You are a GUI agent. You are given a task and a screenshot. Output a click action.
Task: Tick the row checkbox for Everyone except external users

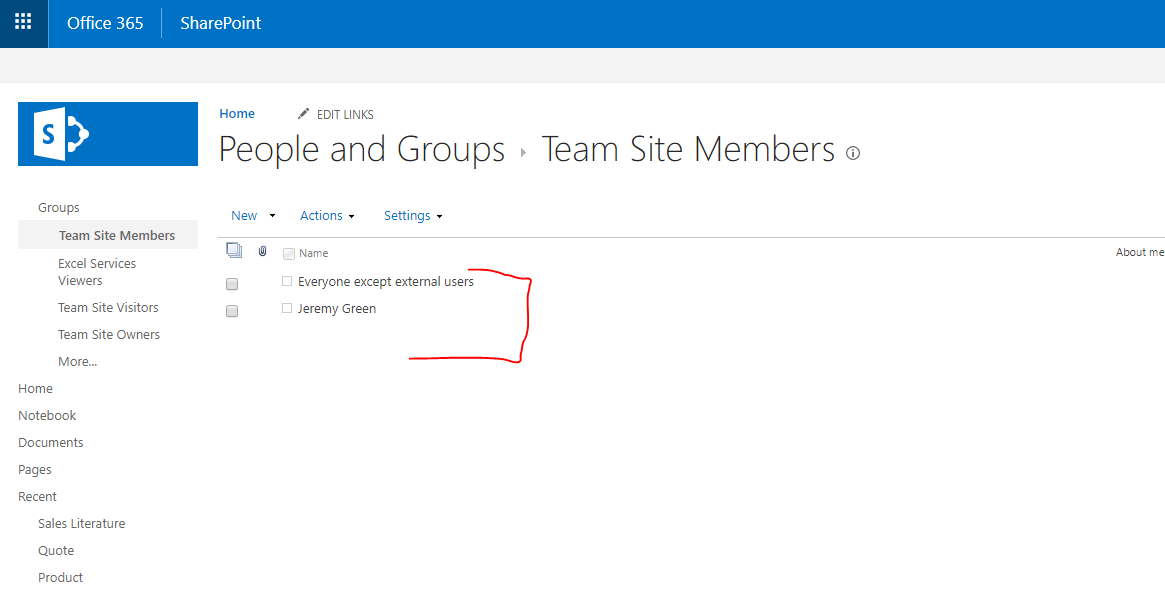[232, 284]
